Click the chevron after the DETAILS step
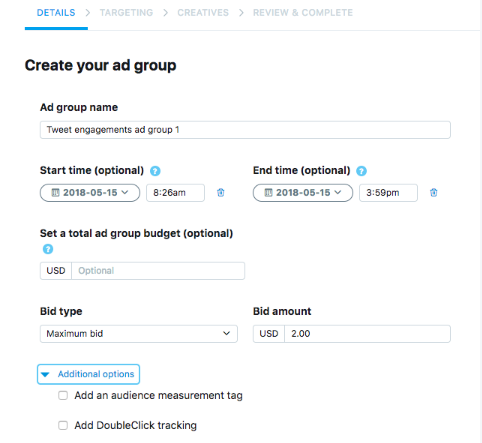482x443 pixels. [x=88, y=13]
